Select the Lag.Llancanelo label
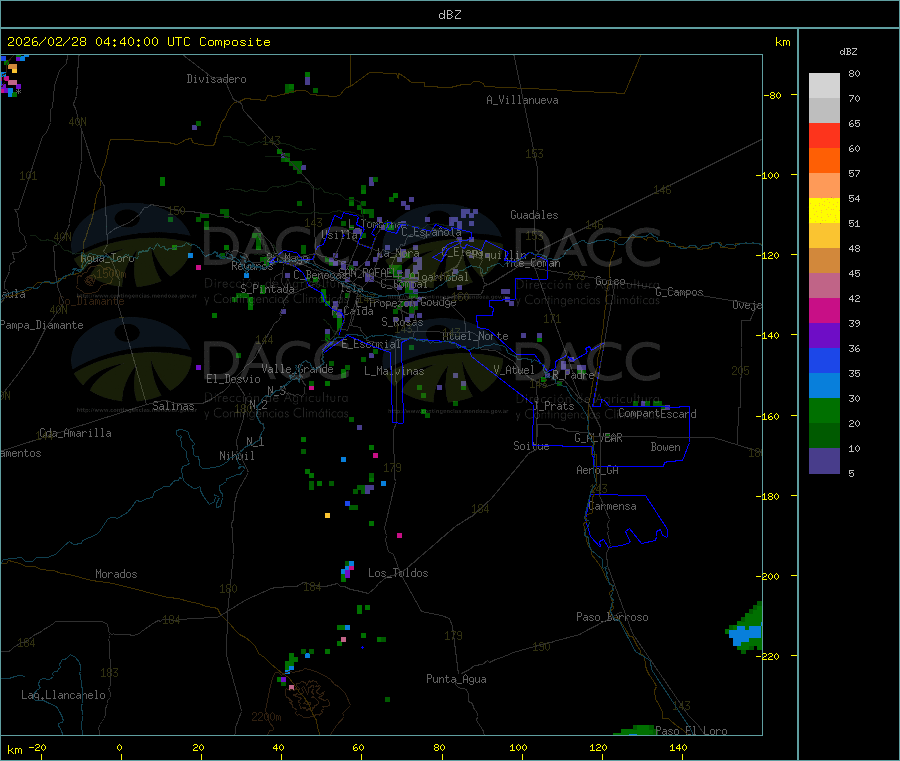The width and height of the screenshot is (900, 761). tap(64, 695)
